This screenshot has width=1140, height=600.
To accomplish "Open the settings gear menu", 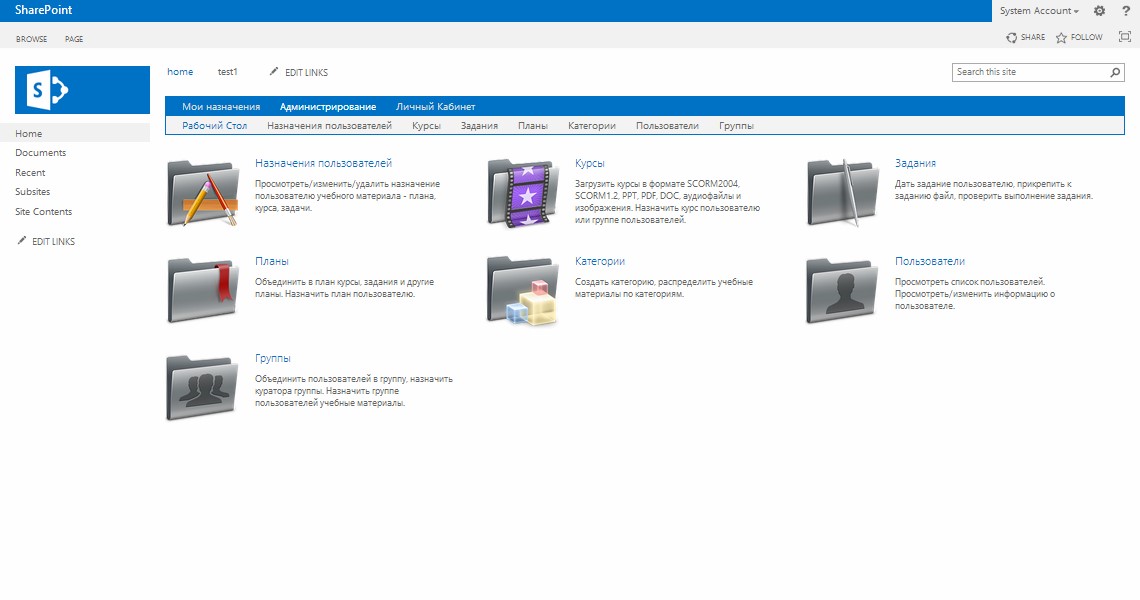I will [1099, 11].
